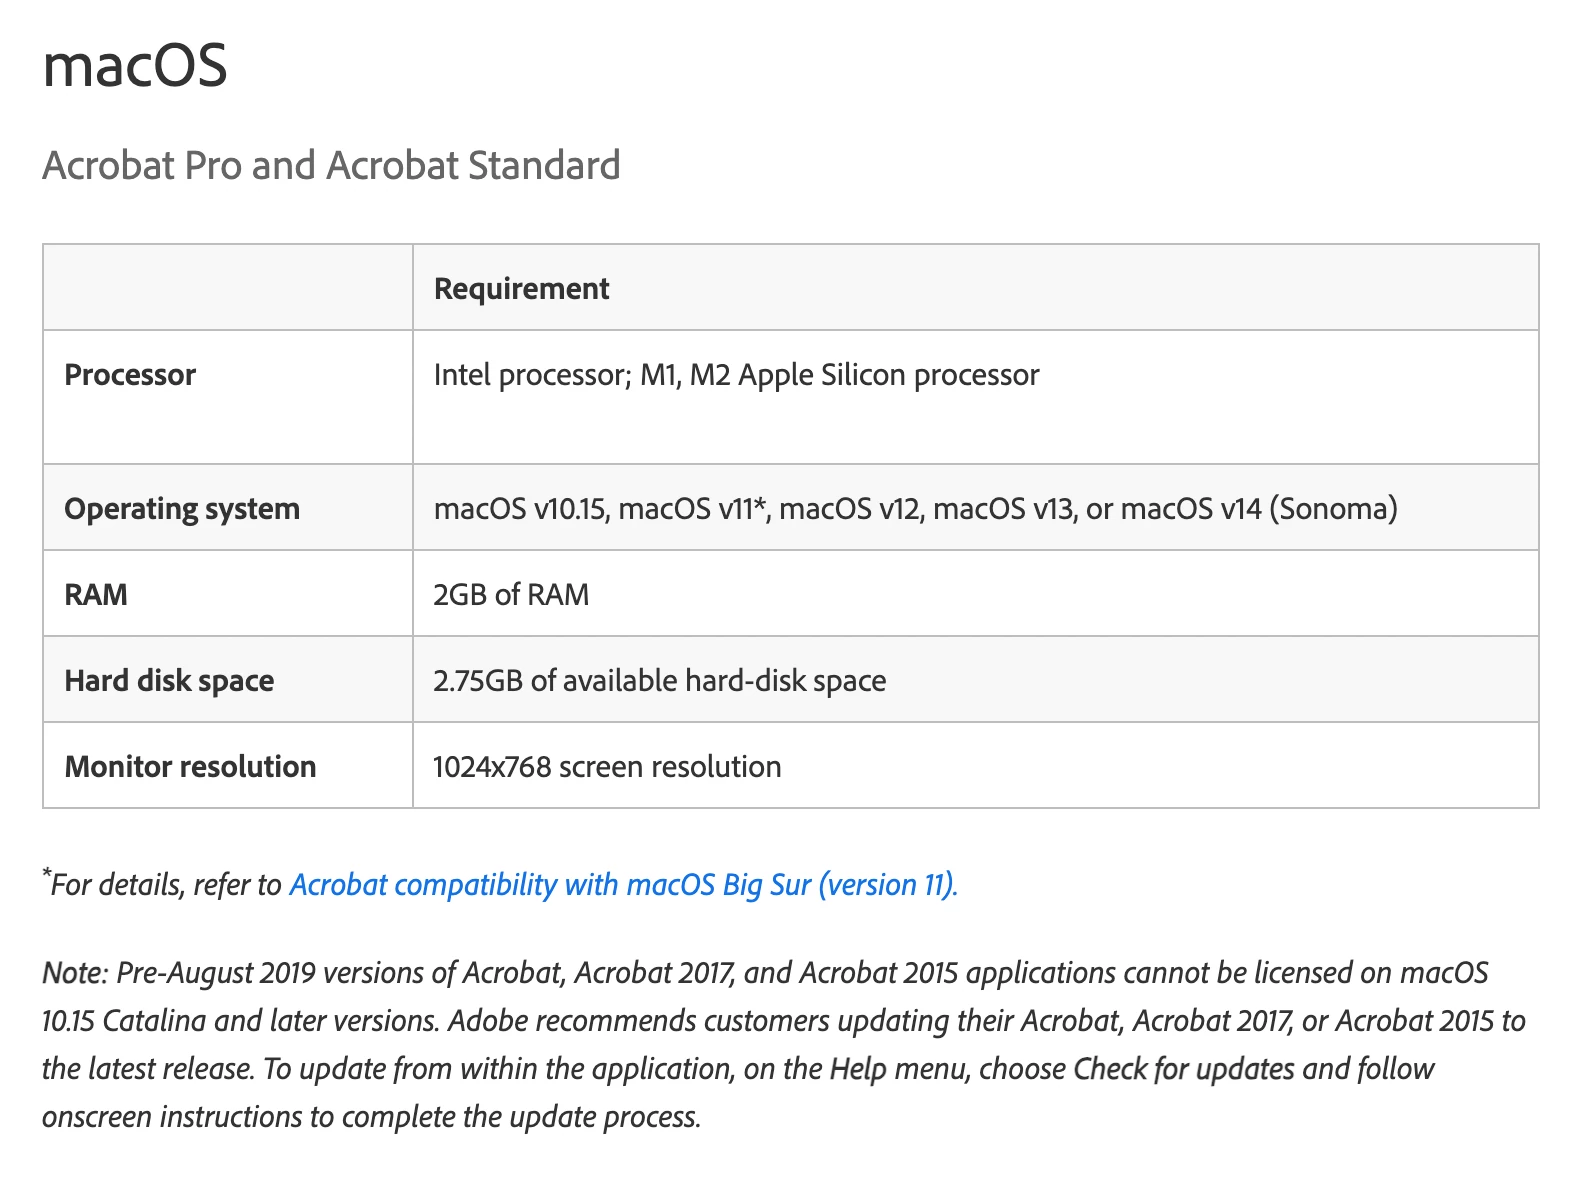
Task: Select the Acrobat Pro and Acrobat Standard subheading
Action: pyautogui.click(x=331, y=165)
